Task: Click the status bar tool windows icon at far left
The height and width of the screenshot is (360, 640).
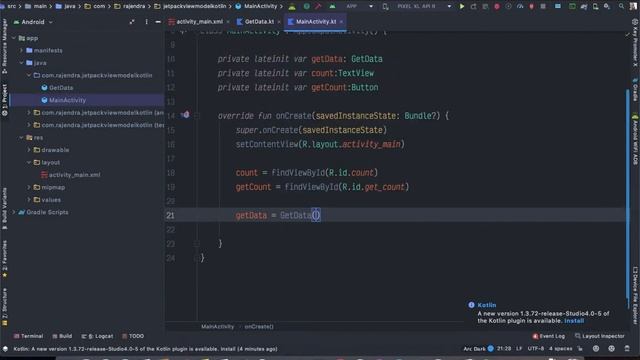Action: tap(5, 349)
